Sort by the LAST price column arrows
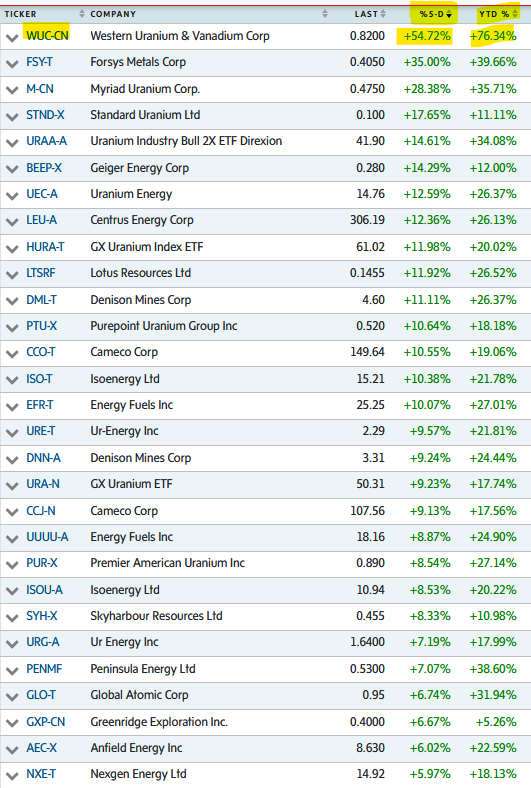Screen dimensions: 531x788 [x=383, y=14]
